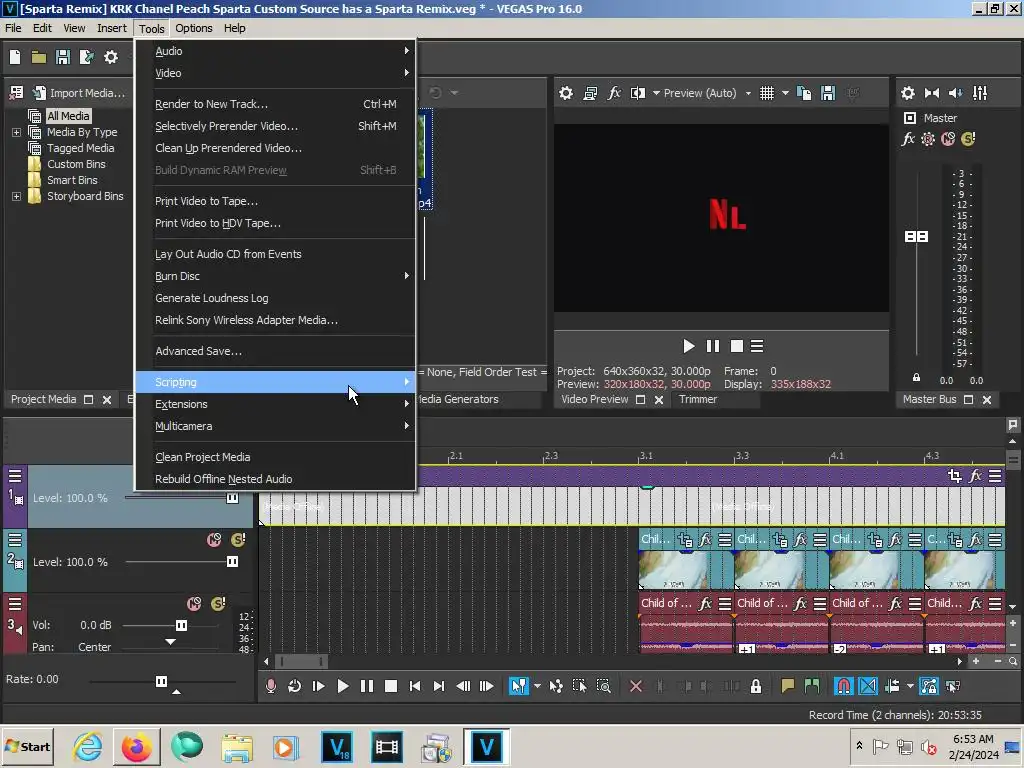
Task: Click Insert Region icon in timeline toolbar
Action: pos(812,686)
